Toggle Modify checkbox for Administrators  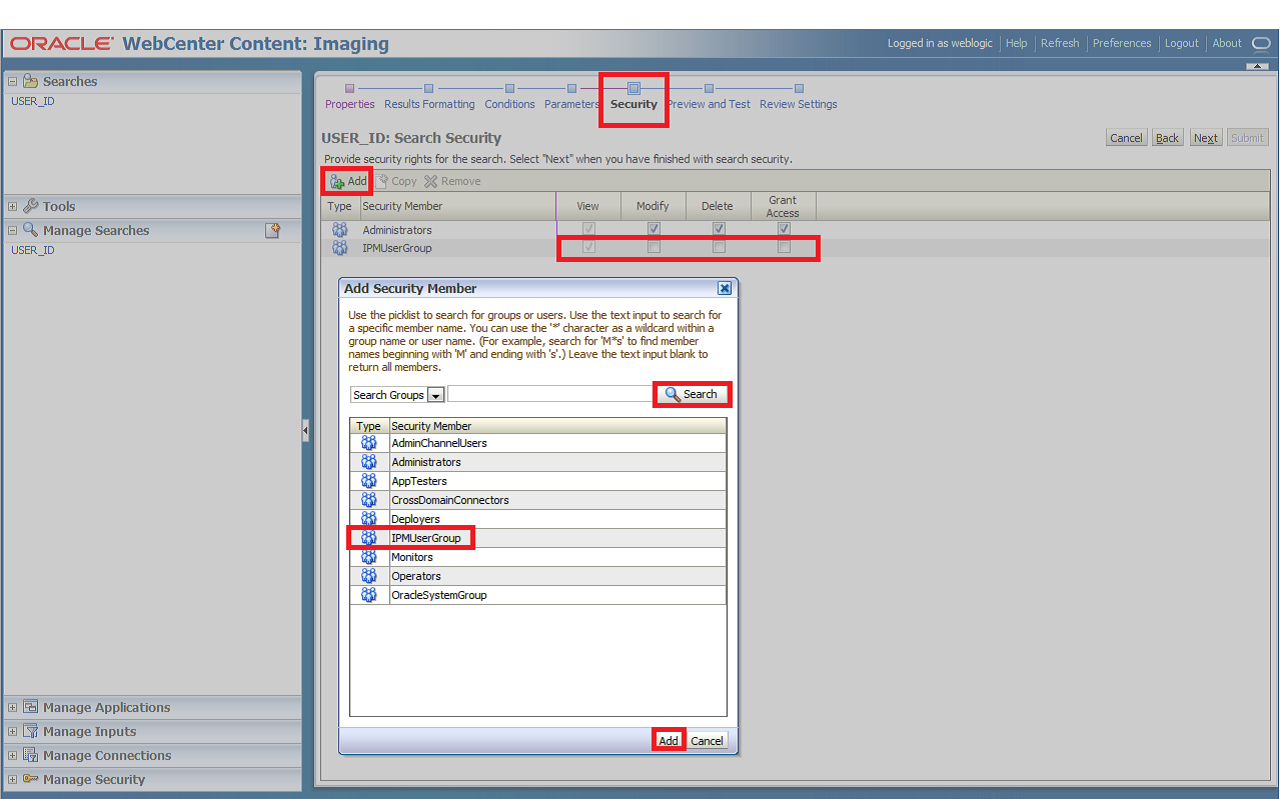pos(654,229)
